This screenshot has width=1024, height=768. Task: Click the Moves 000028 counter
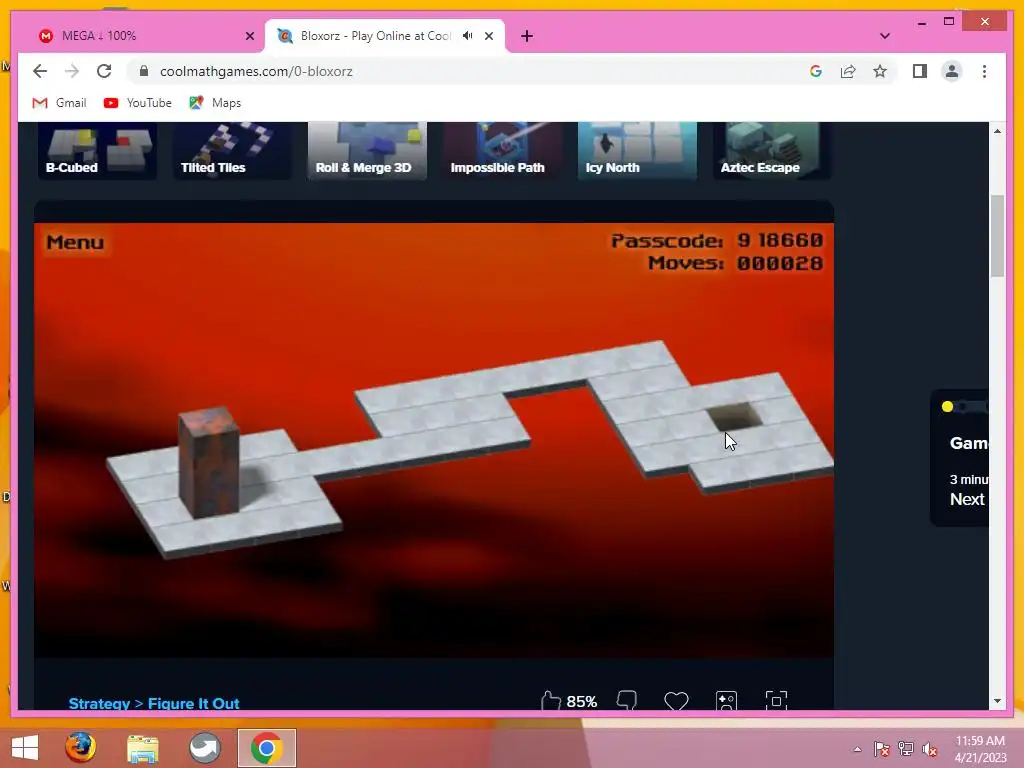735,263
